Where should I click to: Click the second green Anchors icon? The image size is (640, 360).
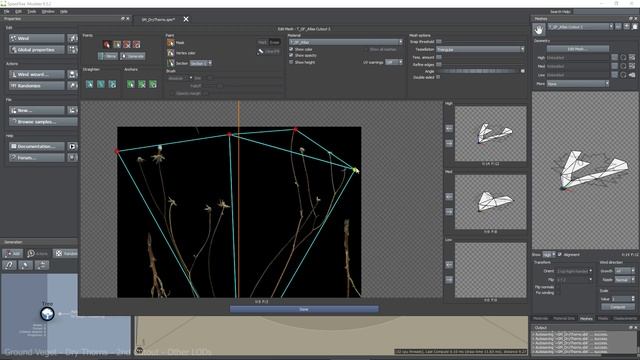(142, 84)
